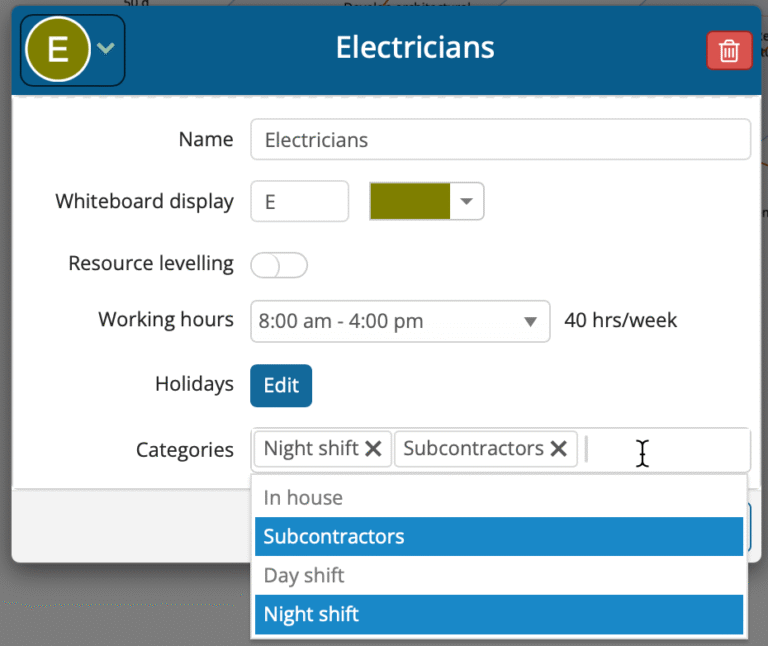The height and width of the screenshot is (646, 768).
Task: Click the Electricians dialog title
Action: tap(415, 48)
